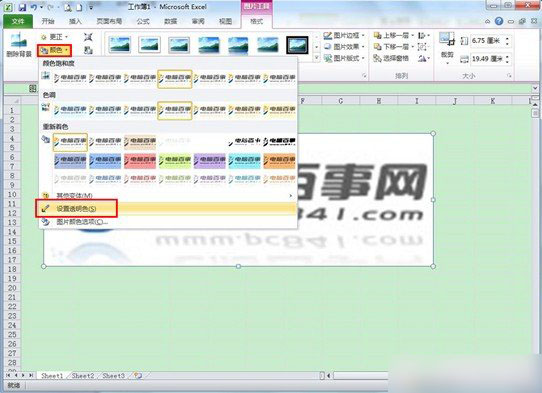The image size is (542, 393).
Task: Open size group dialog launcher
Action: click(508, 75)
